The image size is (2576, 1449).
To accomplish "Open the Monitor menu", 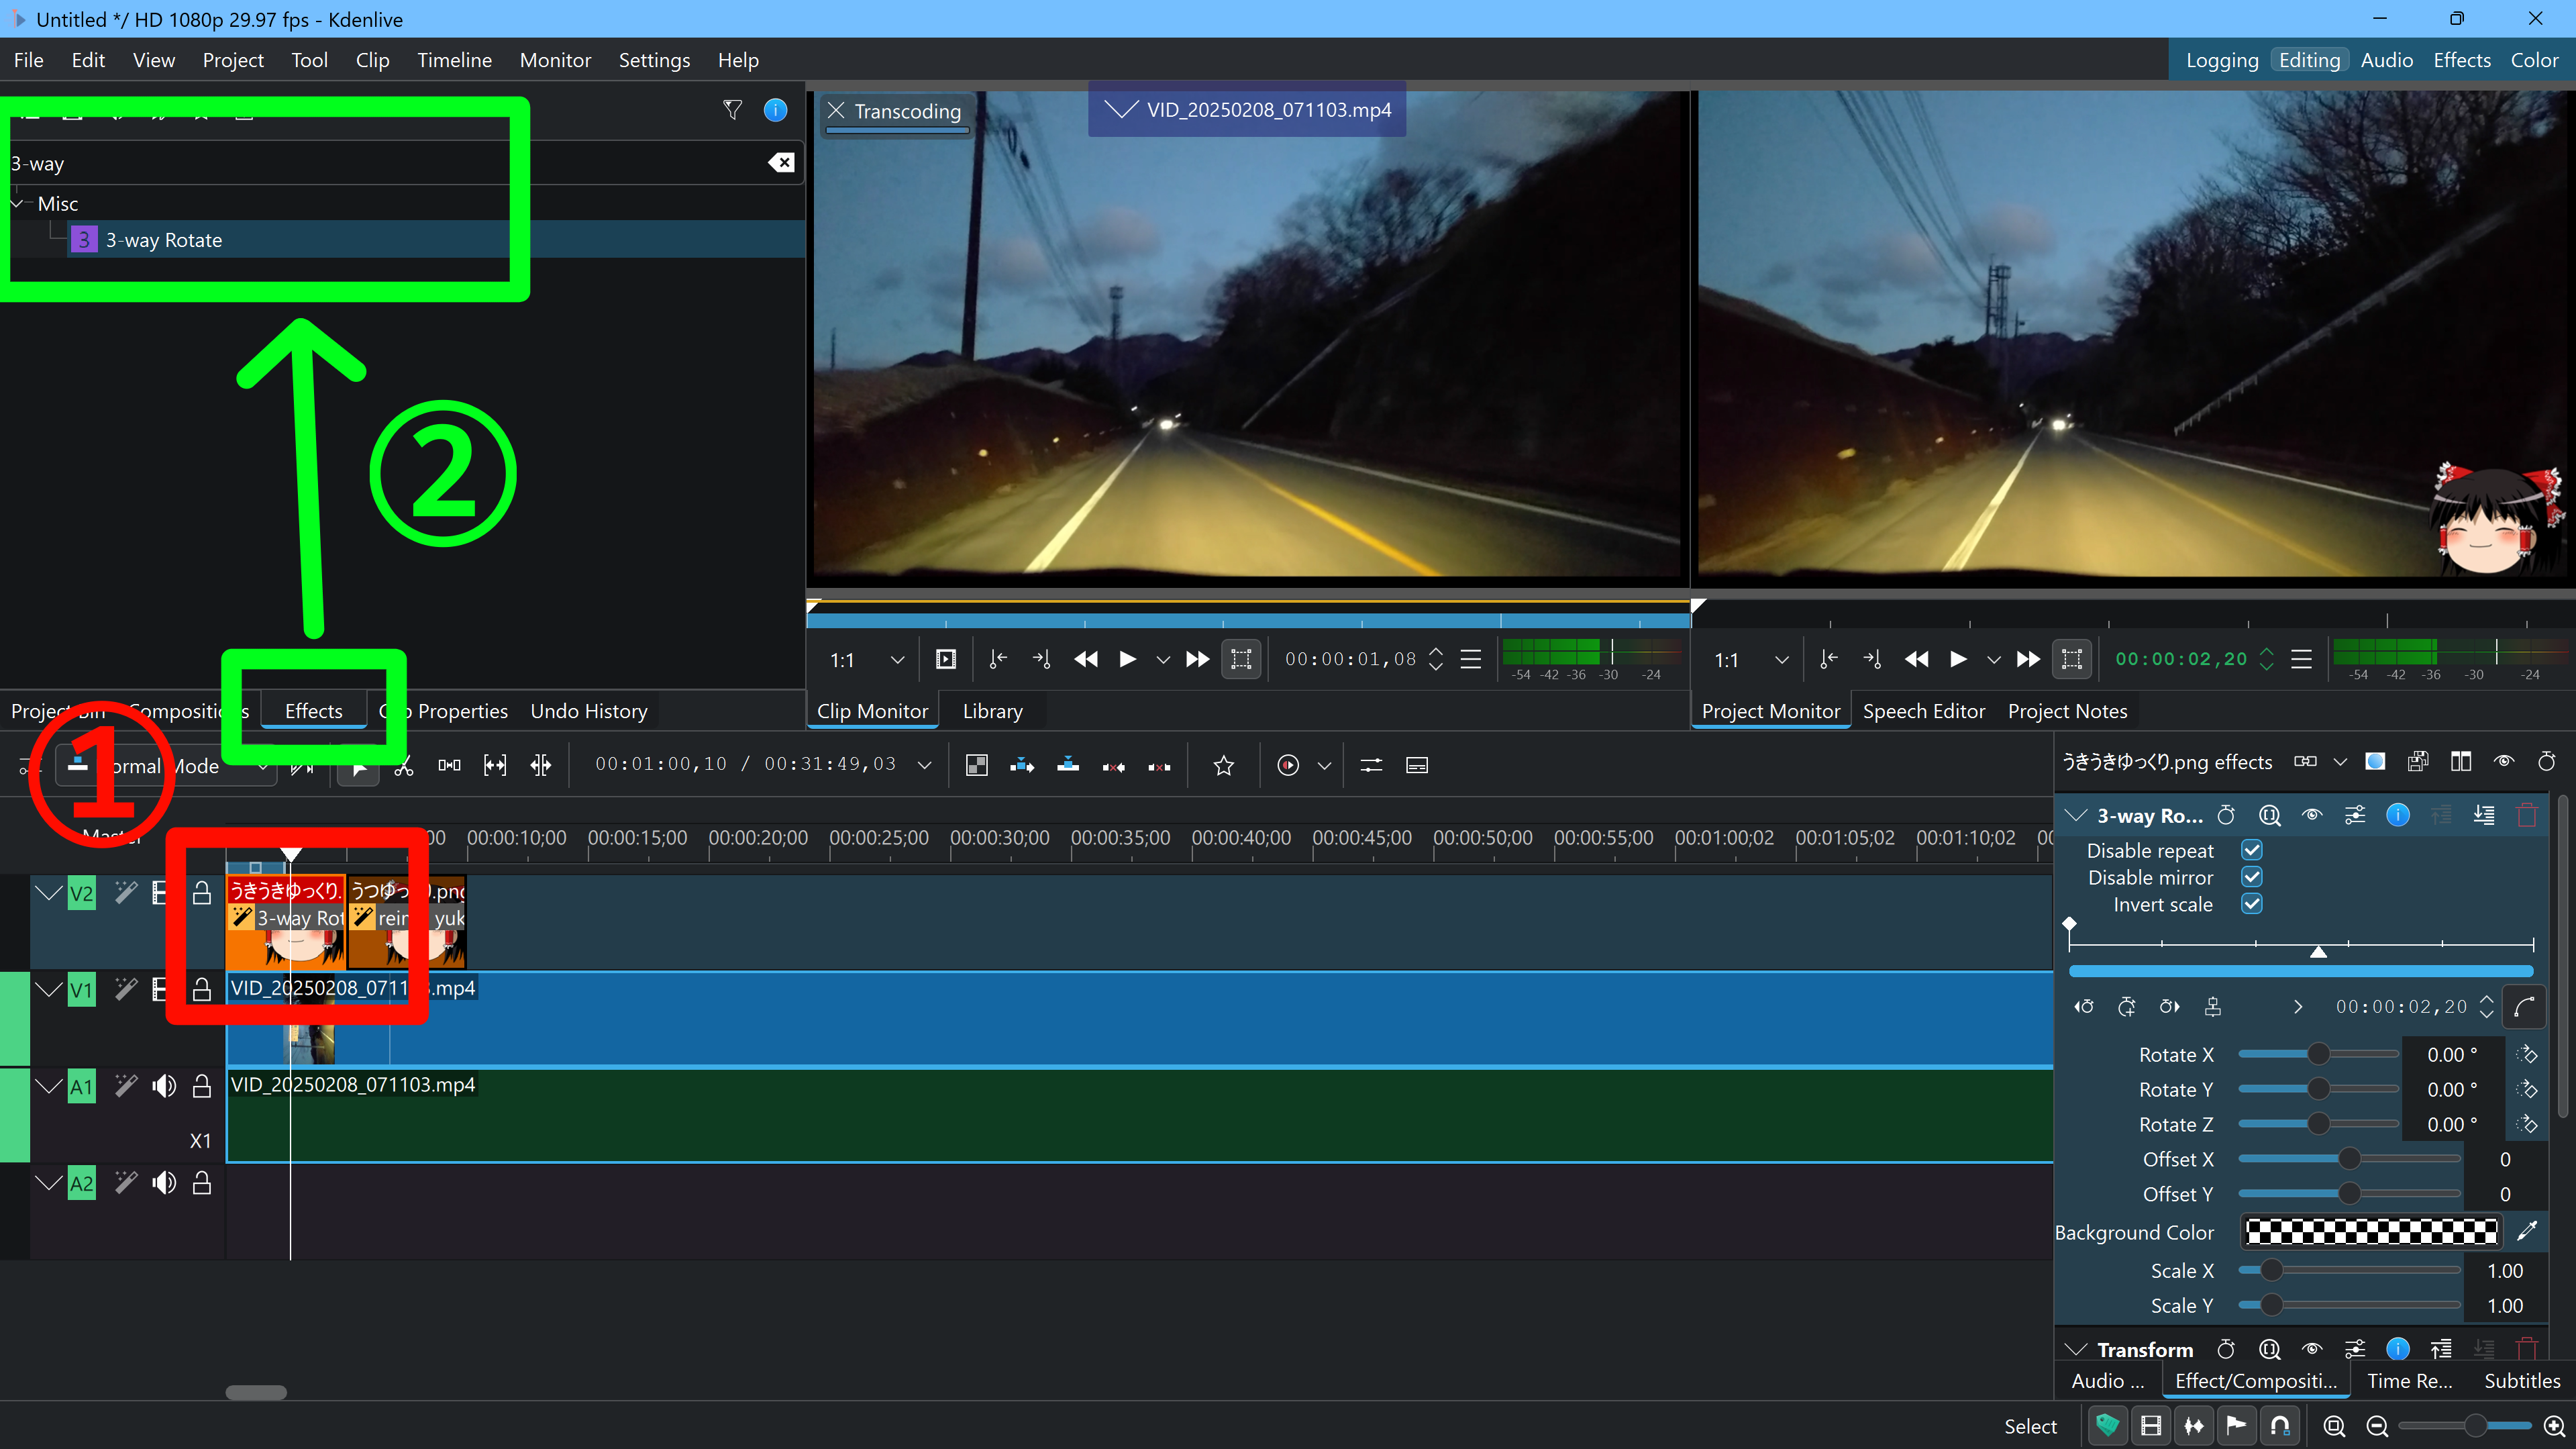I will pyautogui.click(x=555, y=60).
